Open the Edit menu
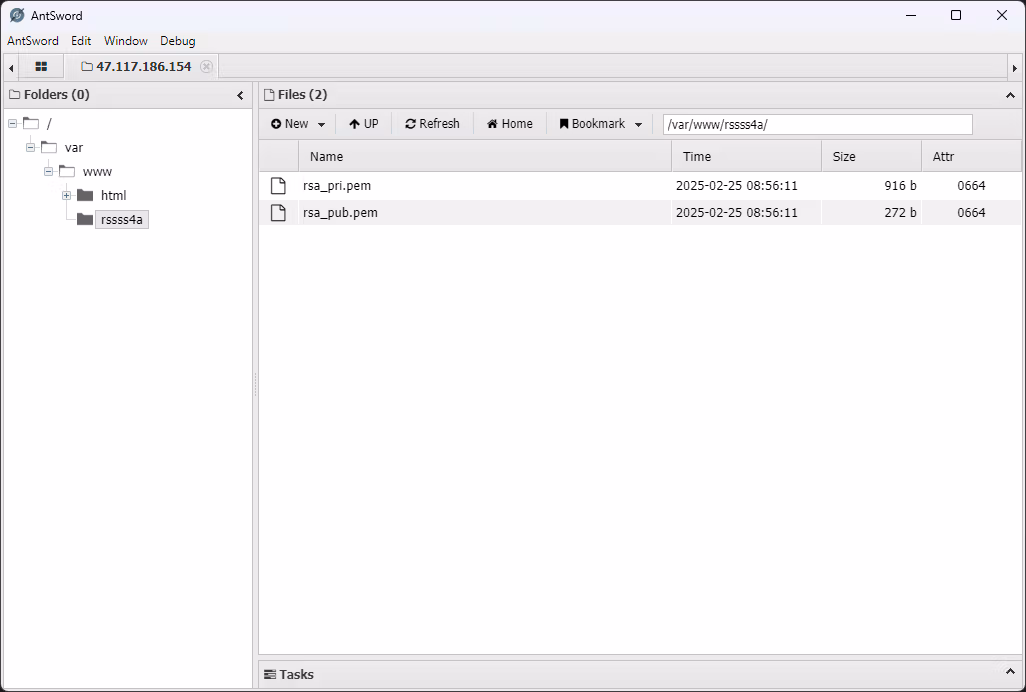Viewport: 1026px width, 692px height. point(81,41)
